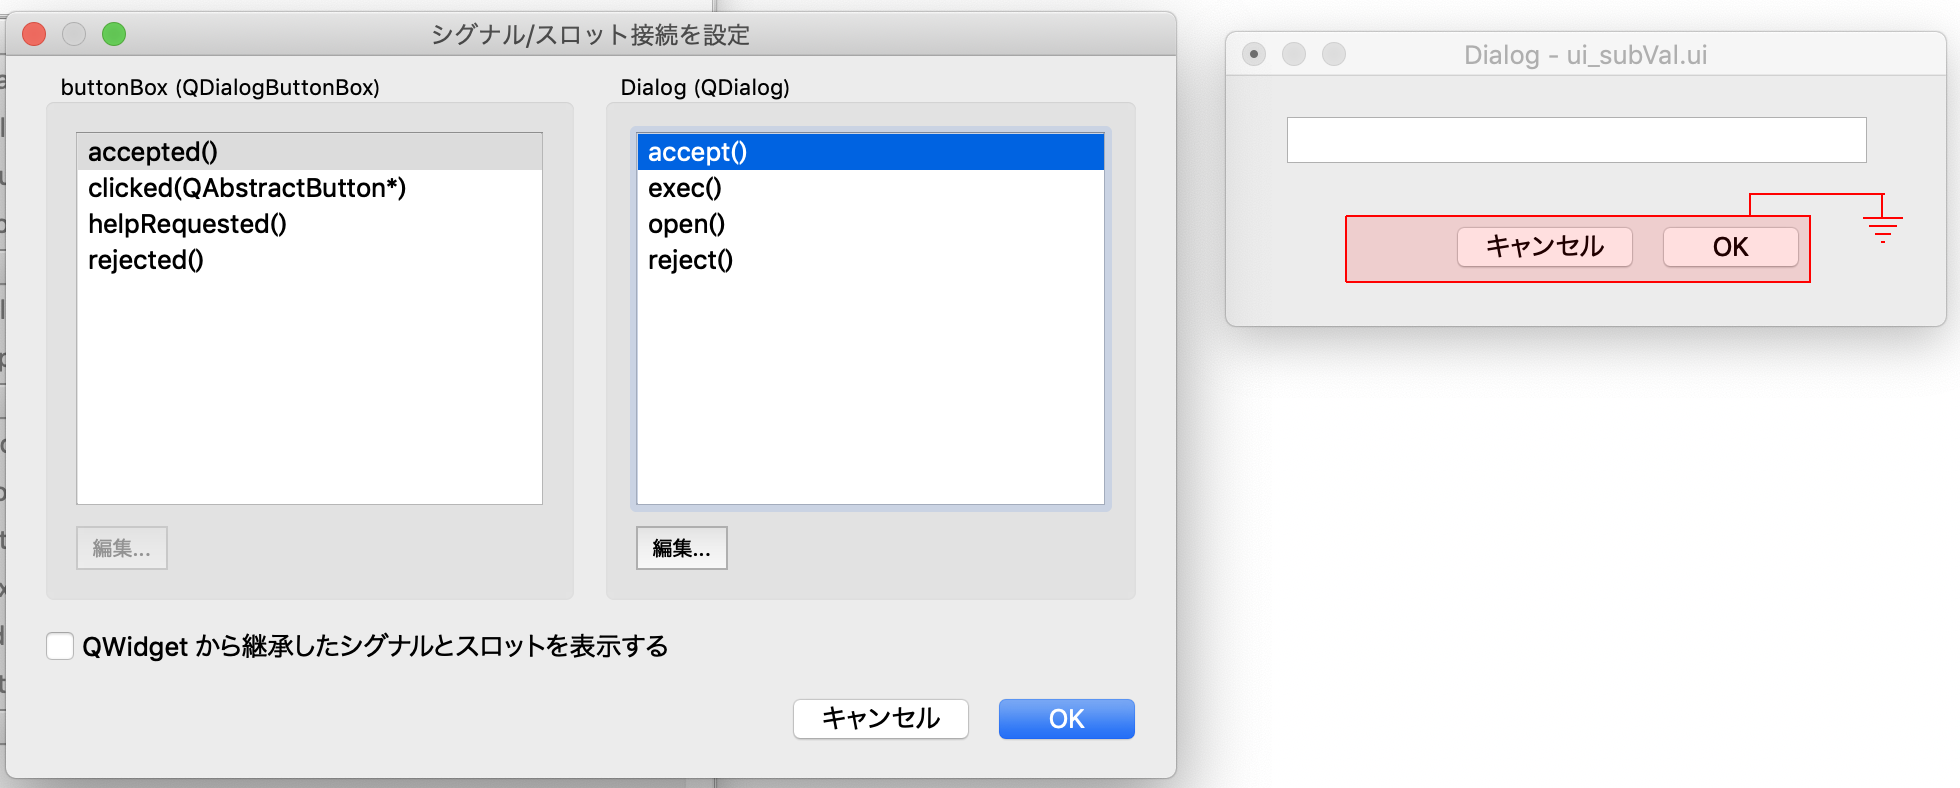Click the OK button inside the form preview

click(x=1730, y=247)
